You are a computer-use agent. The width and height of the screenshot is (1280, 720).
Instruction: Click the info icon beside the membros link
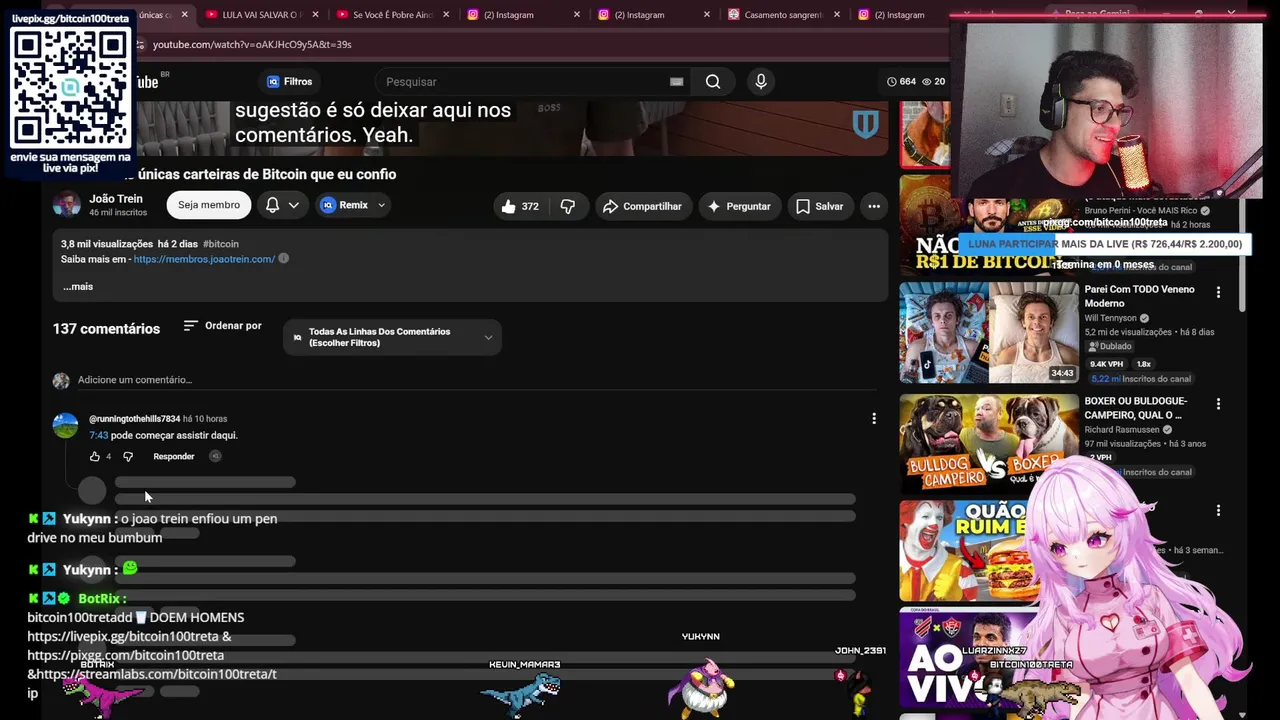pos(284,259)
